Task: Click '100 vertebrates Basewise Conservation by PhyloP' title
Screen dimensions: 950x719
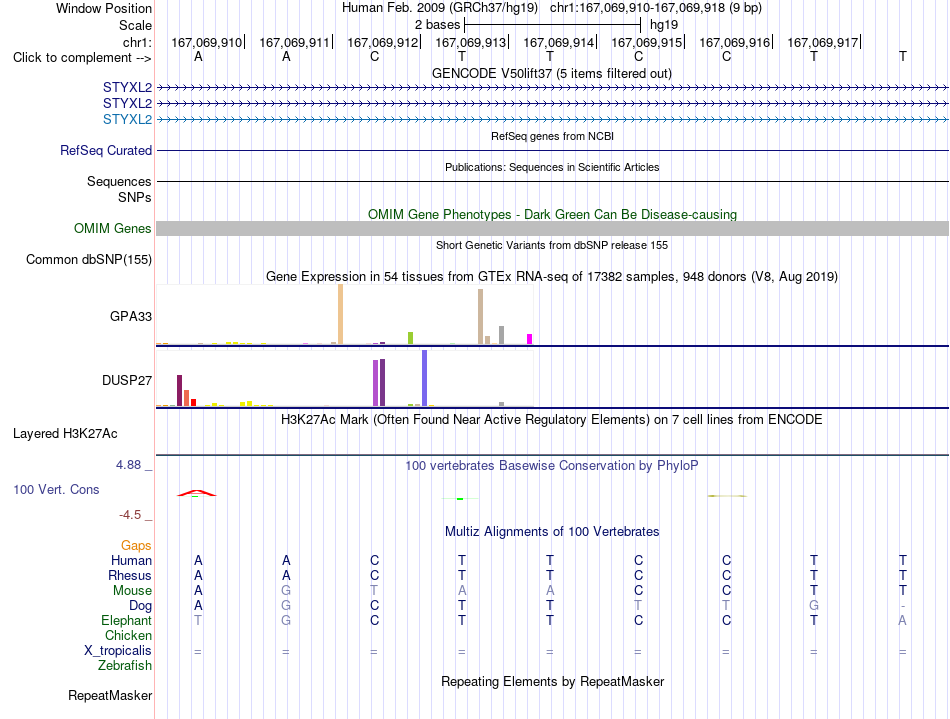Action: (552, 466)
